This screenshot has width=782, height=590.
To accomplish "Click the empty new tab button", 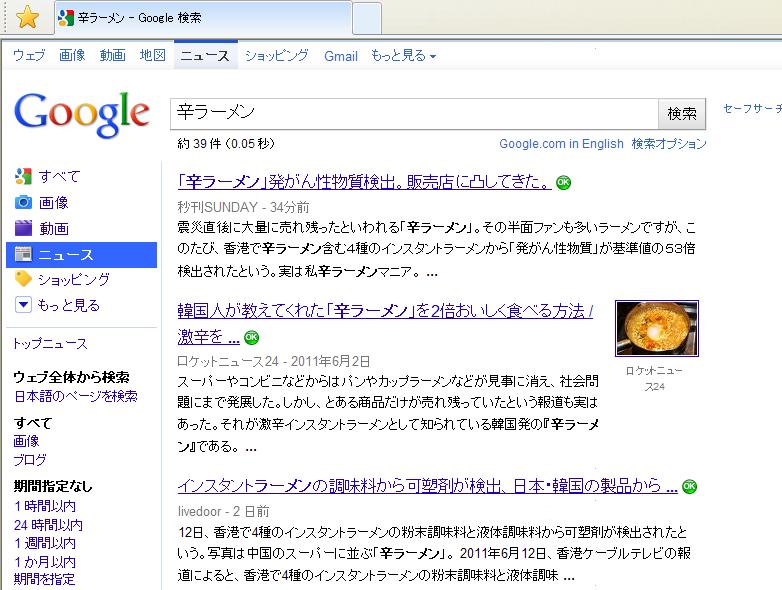I will pyautogui.click(x=367, y=18).
